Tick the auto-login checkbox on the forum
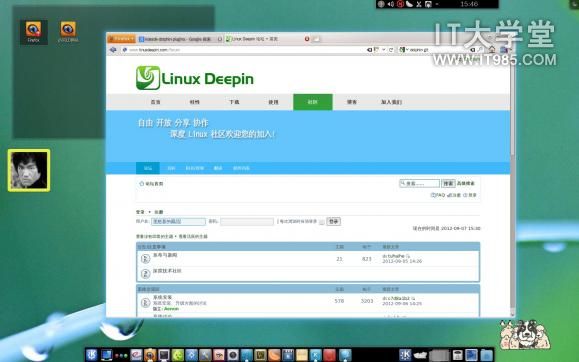Screen dimensions: 579x362 (x=322, y=222)
